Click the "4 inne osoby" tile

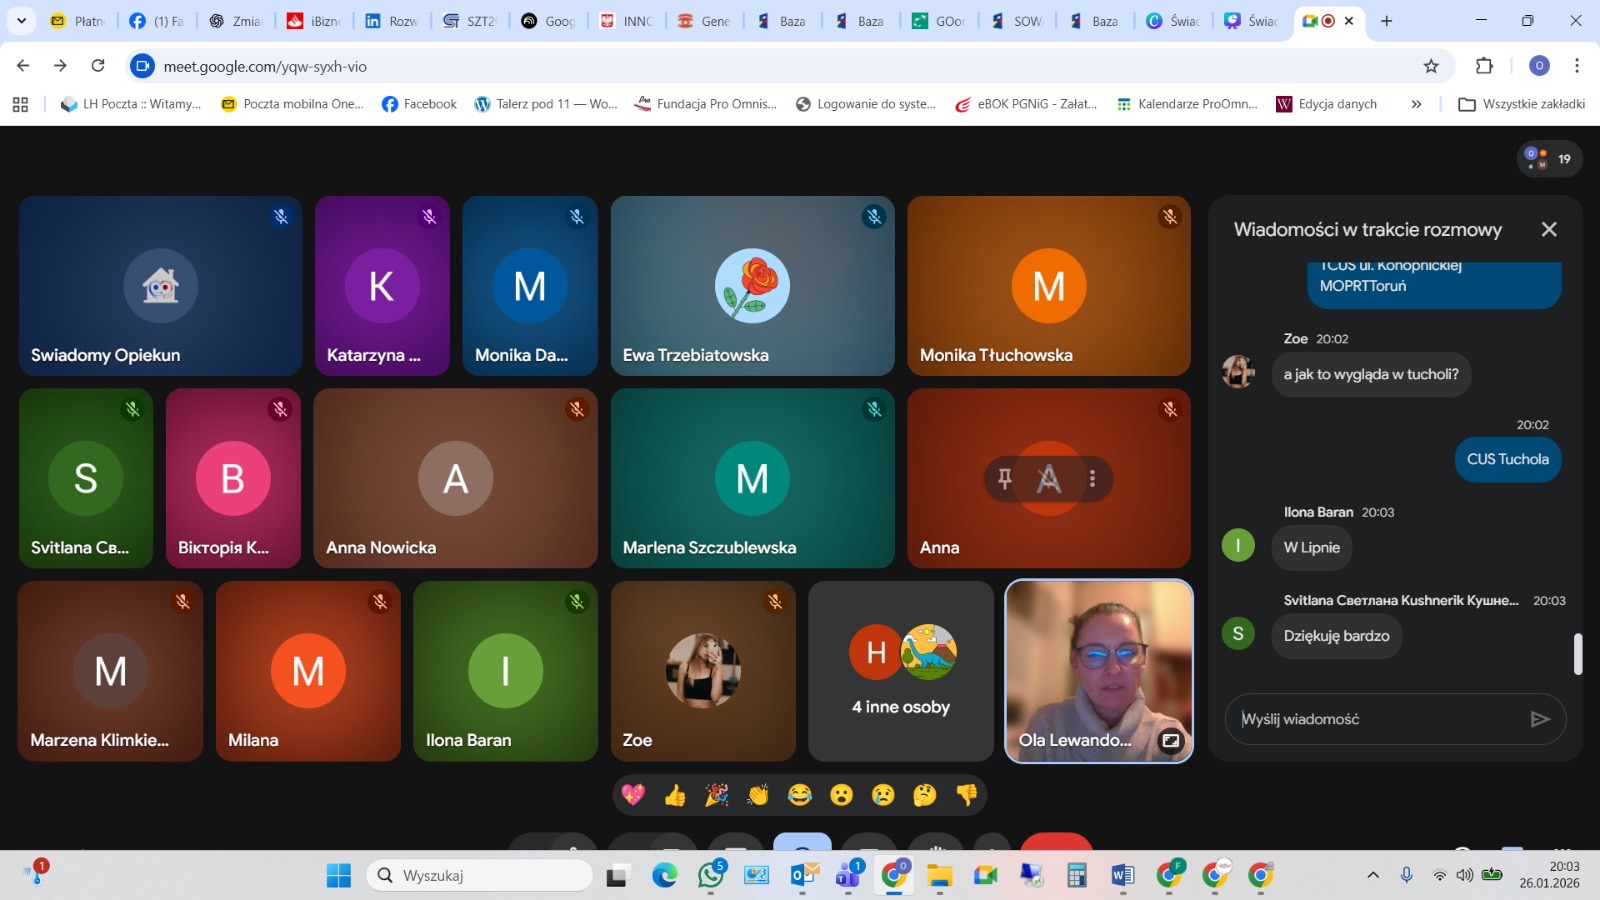pos(900,671)
